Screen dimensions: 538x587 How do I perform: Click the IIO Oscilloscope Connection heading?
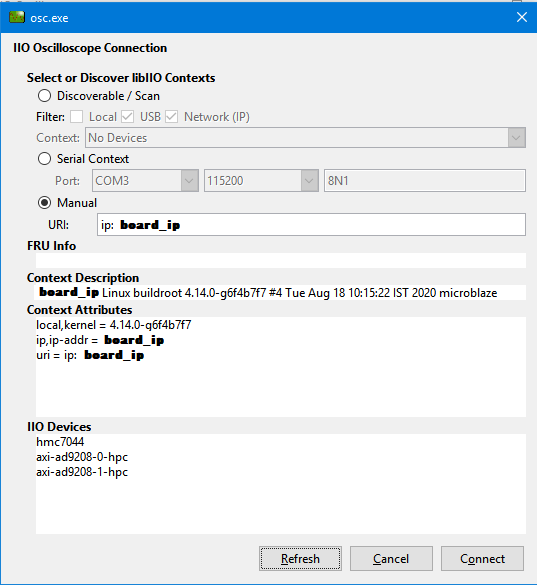click(90, 48)
